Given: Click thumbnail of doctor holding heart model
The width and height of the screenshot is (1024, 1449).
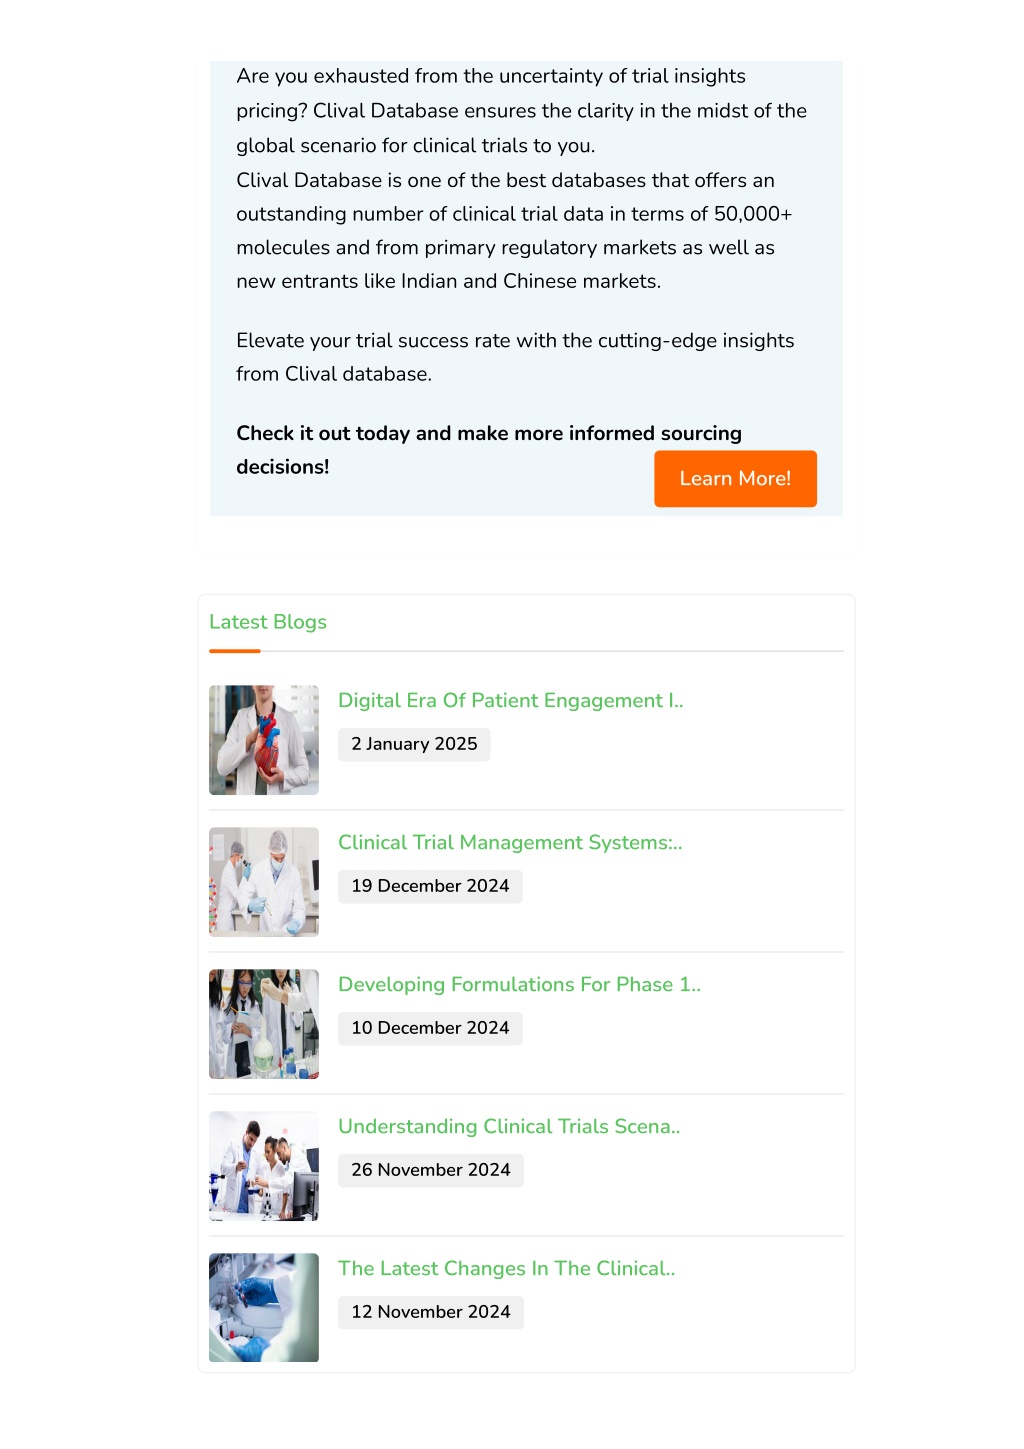Looking at the screenshot, I should point(264,740).
